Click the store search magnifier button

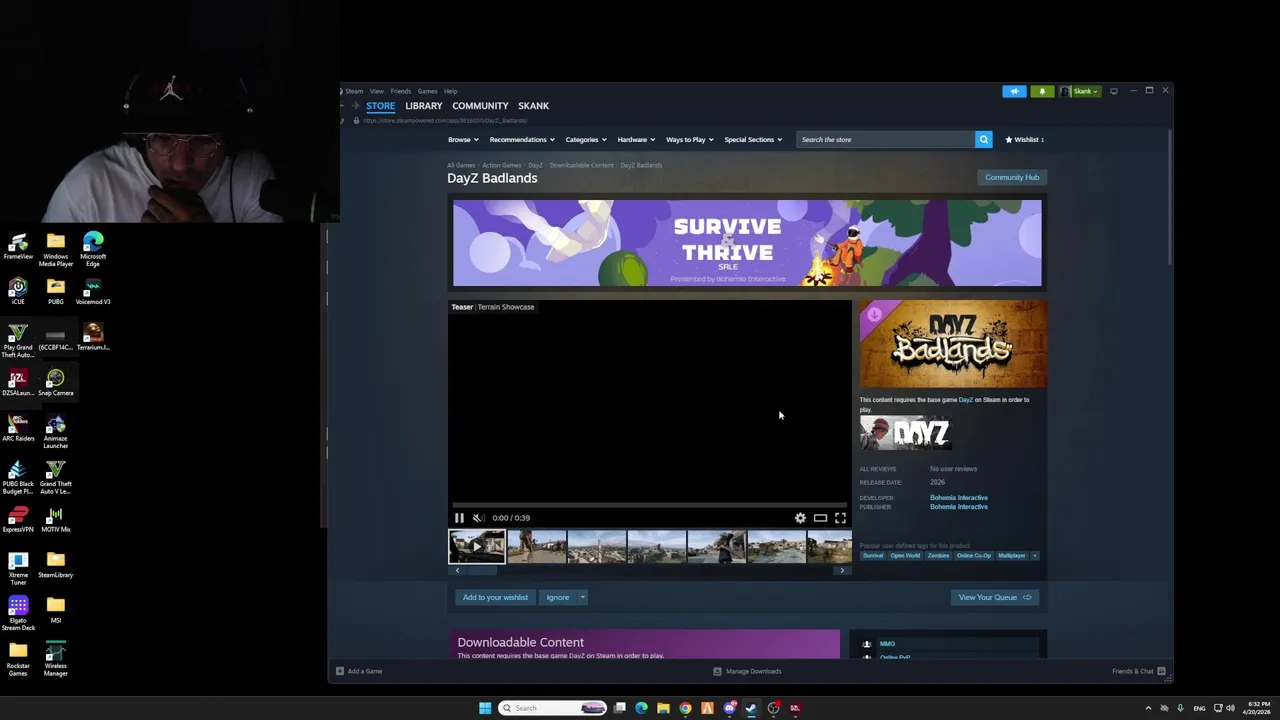click(983, 140)
